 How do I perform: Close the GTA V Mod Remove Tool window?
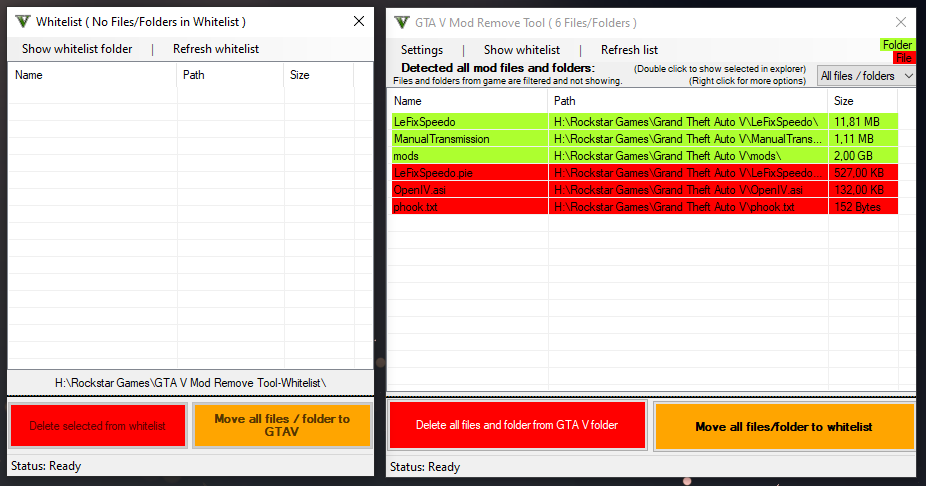901,22
